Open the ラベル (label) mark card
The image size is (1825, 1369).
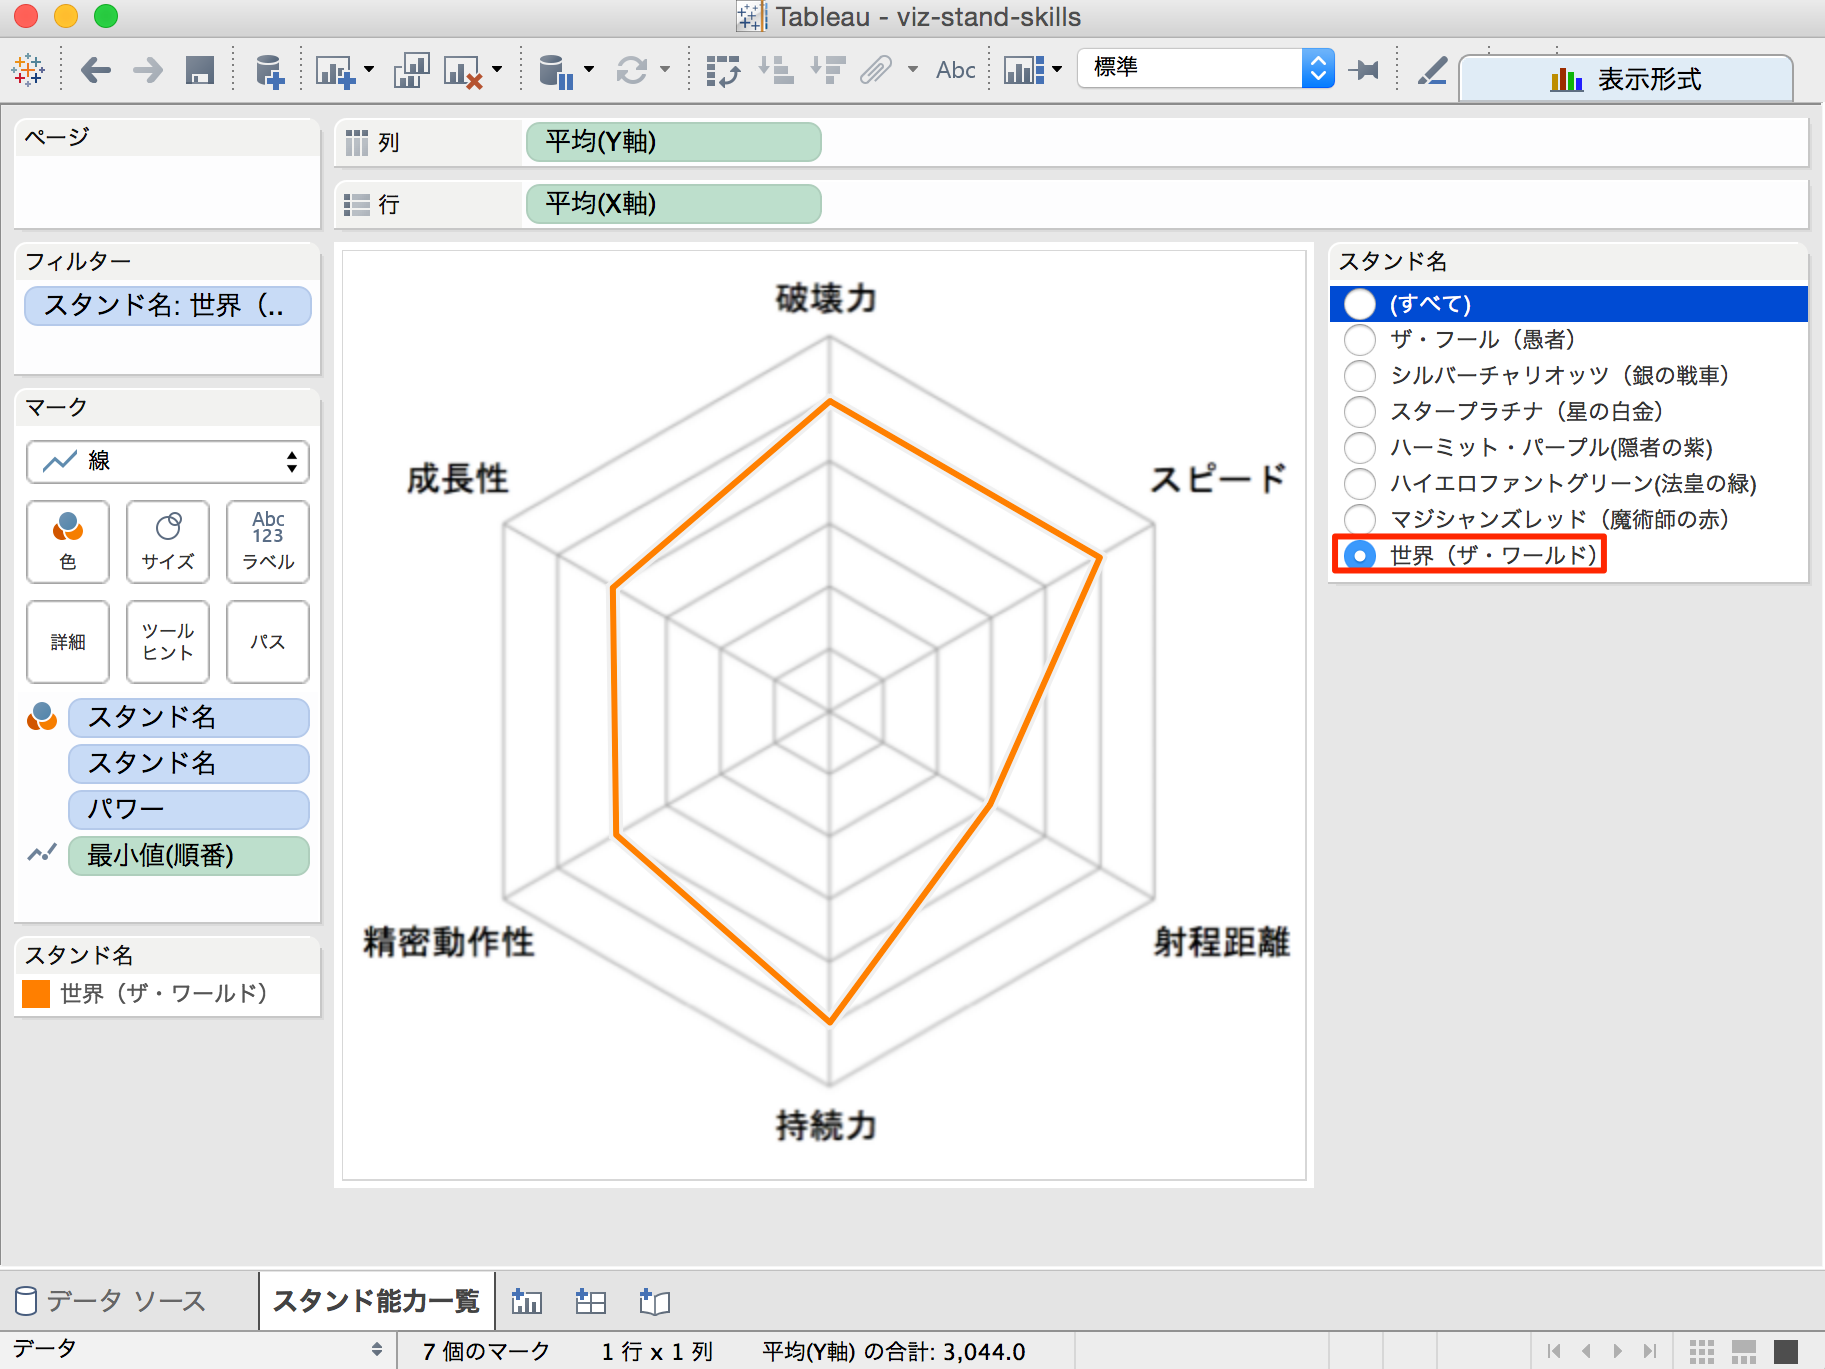(268, 541)
